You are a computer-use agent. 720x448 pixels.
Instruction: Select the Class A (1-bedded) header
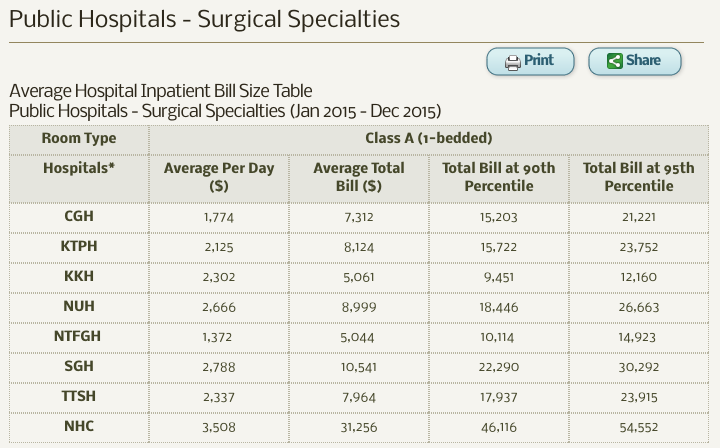(429, 139)
